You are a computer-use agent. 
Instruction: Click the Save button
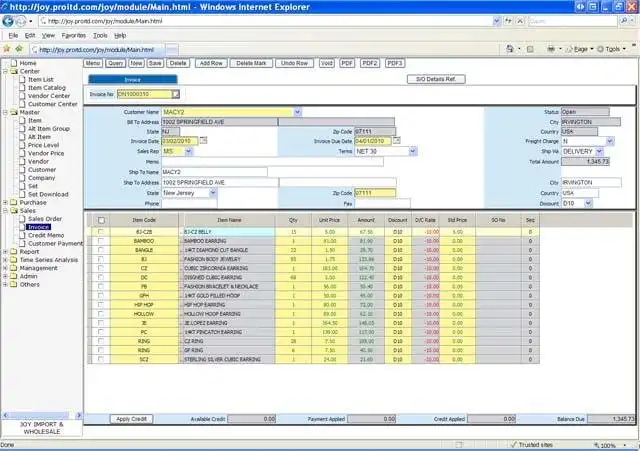coord(155,63)
